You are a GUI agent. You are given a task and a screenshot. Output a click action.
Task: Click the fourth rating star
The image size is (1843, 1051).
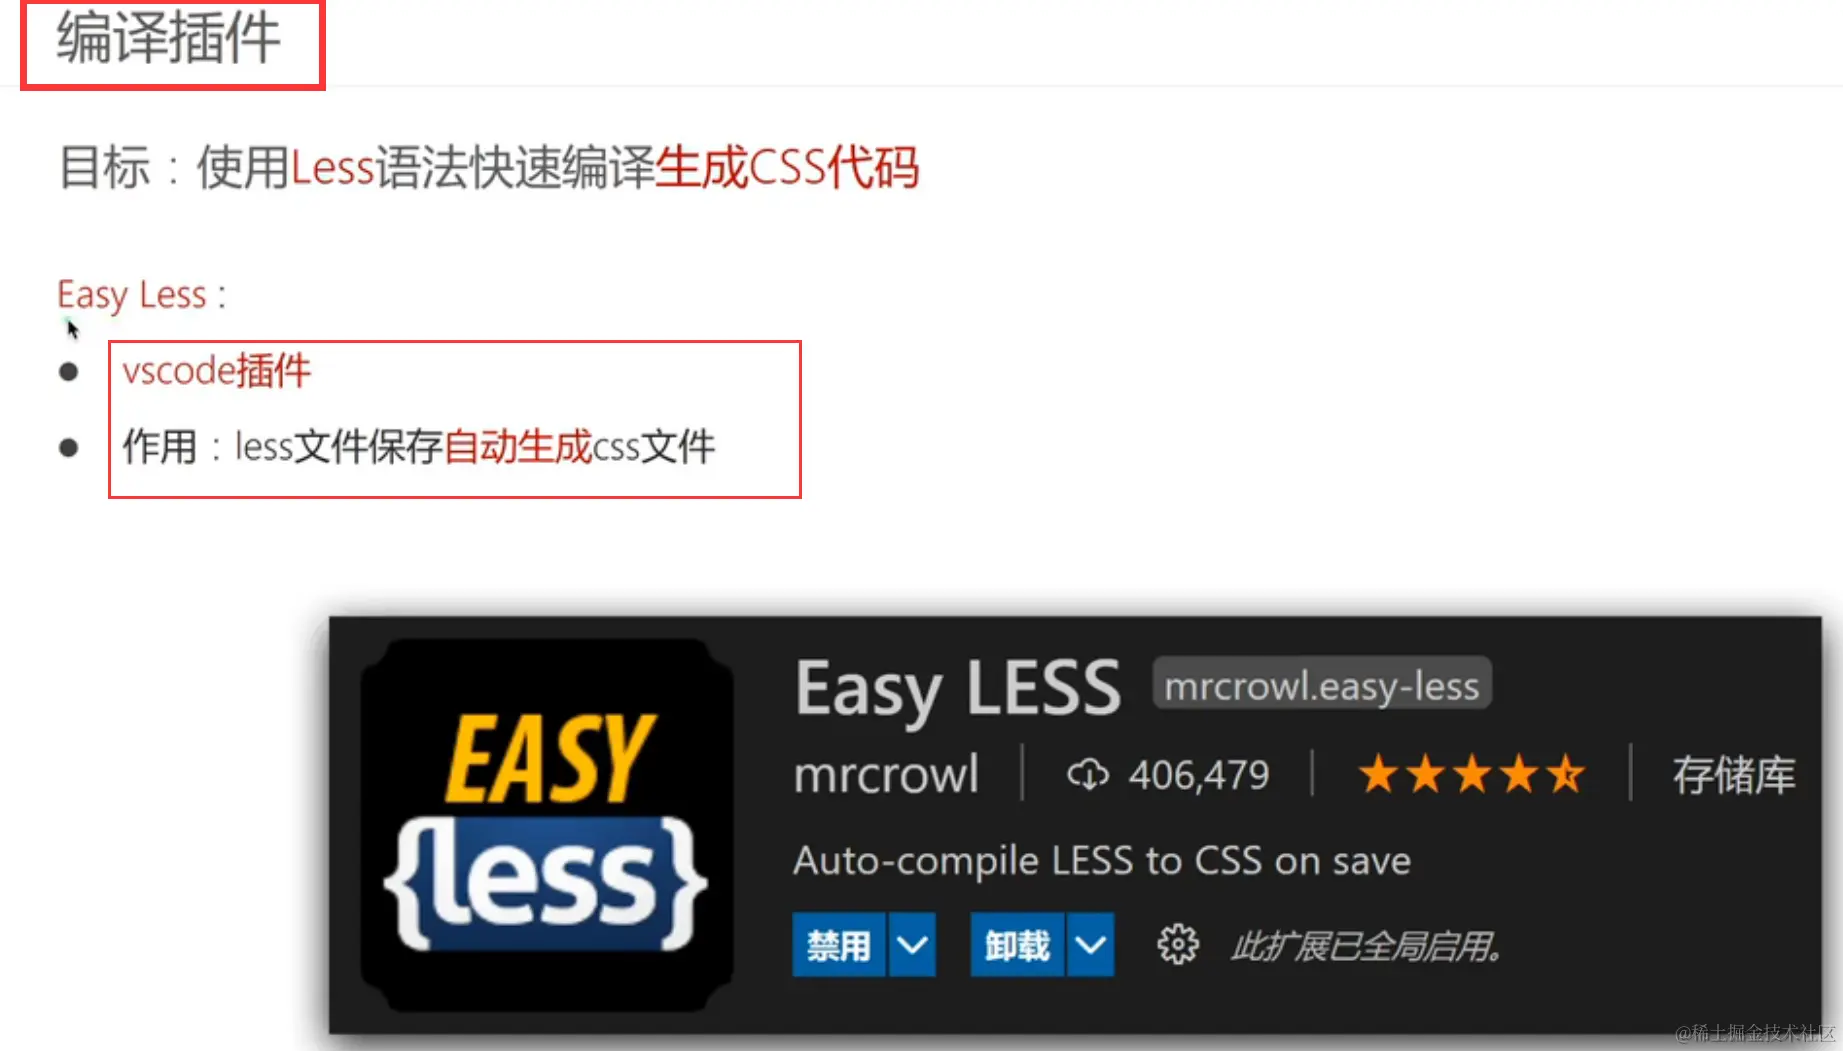pyautogui.click(x=1519, y=775)
